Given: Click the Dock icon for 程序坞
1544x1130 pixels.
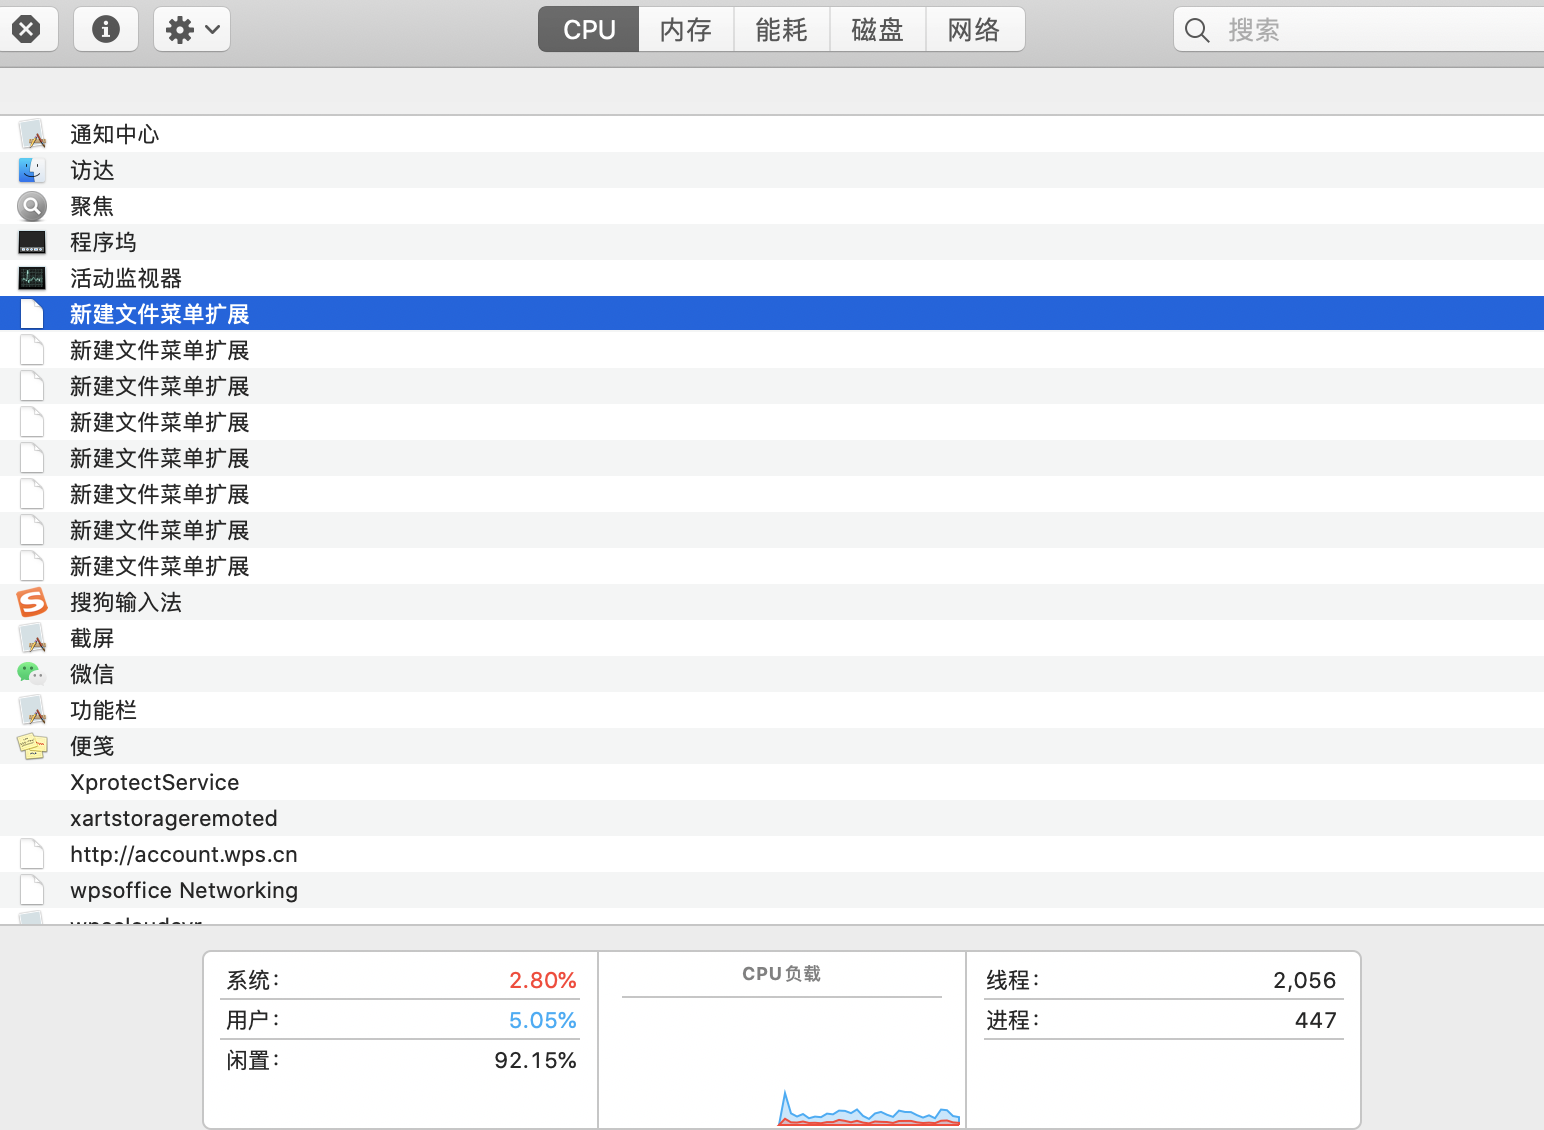Looking at the screenshot, I should (32, 243).
